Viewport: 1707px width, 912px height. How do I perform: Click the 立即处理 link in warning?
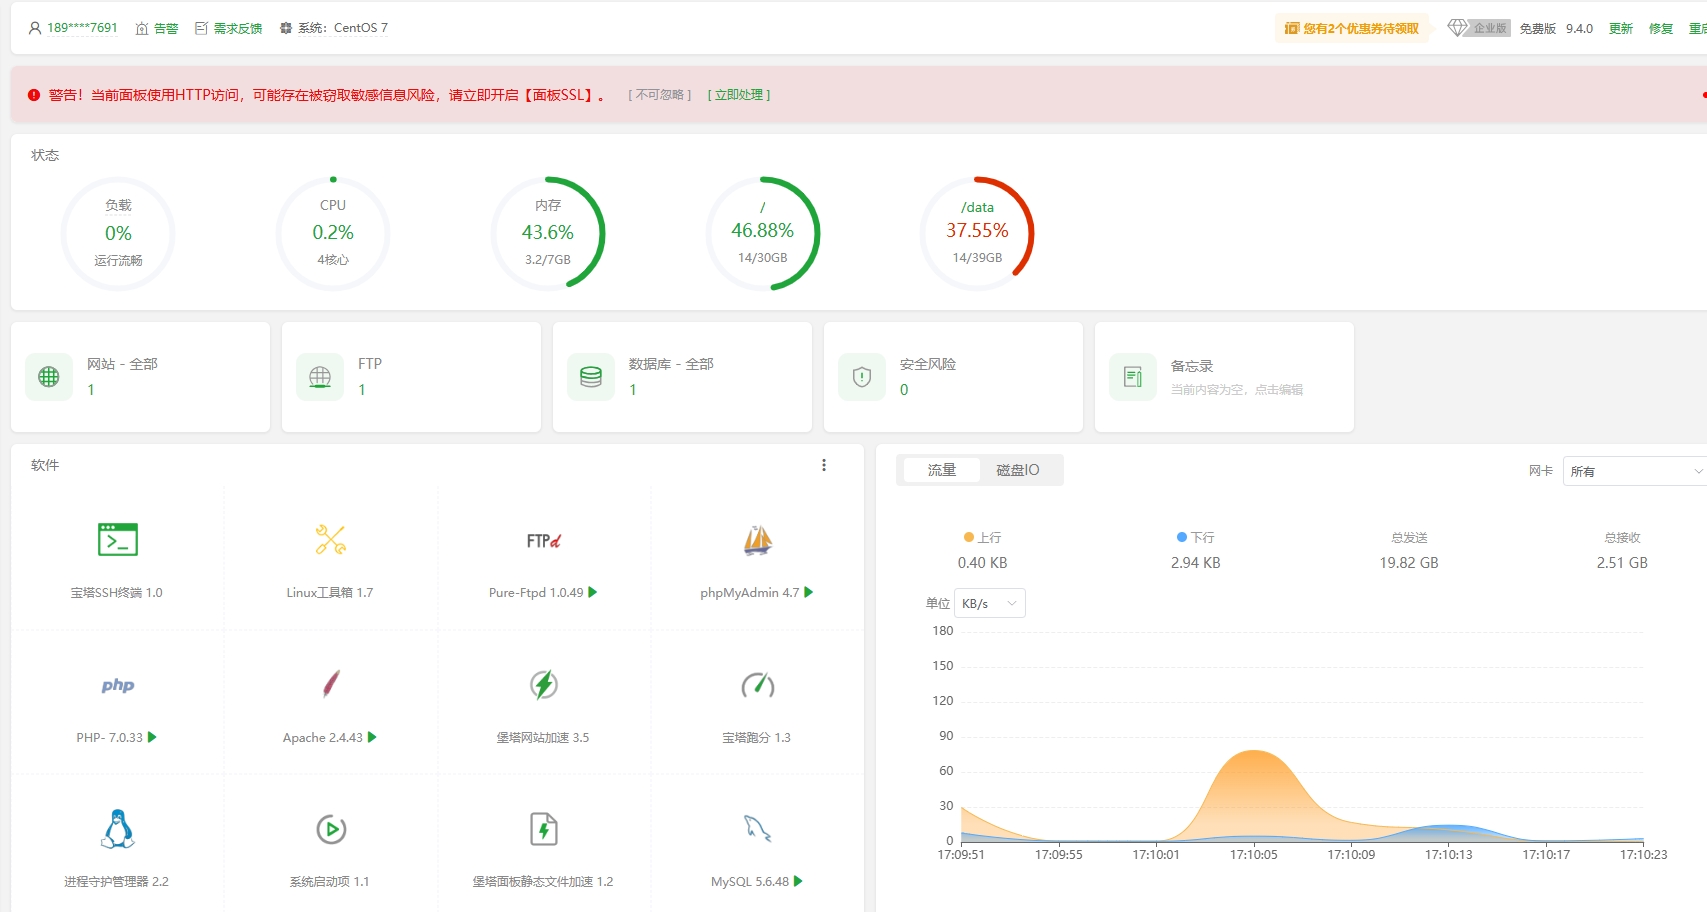click(x=739, y=95)
